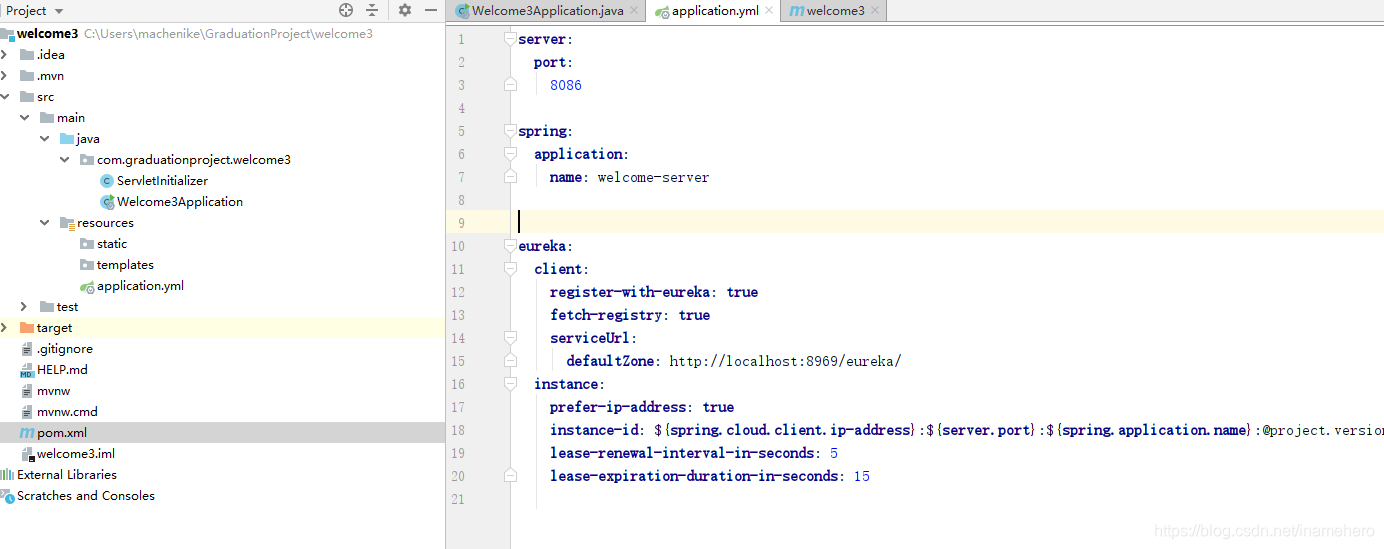Select Scratches and Consoles node
This screenshot has width=1384, height=549.
point(86,495)
